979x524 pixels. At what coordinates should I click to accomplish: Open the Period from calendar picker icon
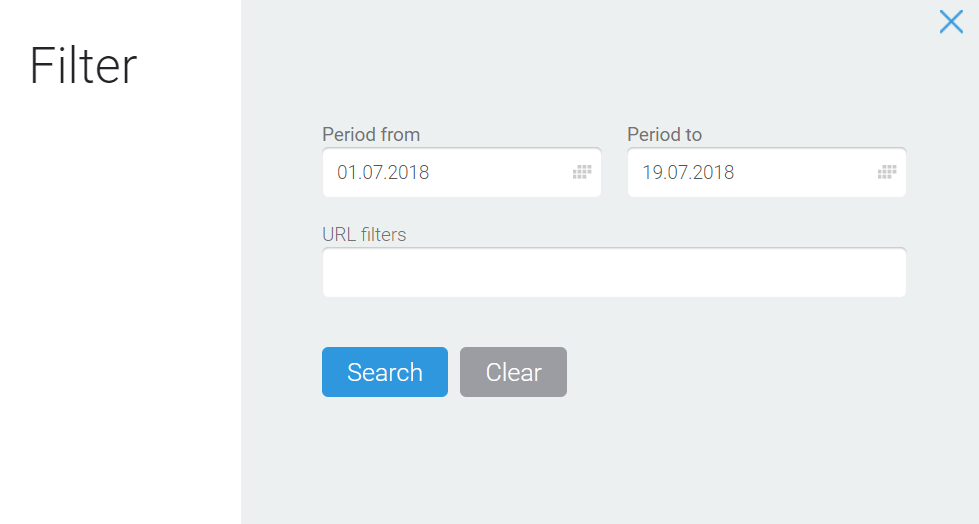(x=582, y=172)
